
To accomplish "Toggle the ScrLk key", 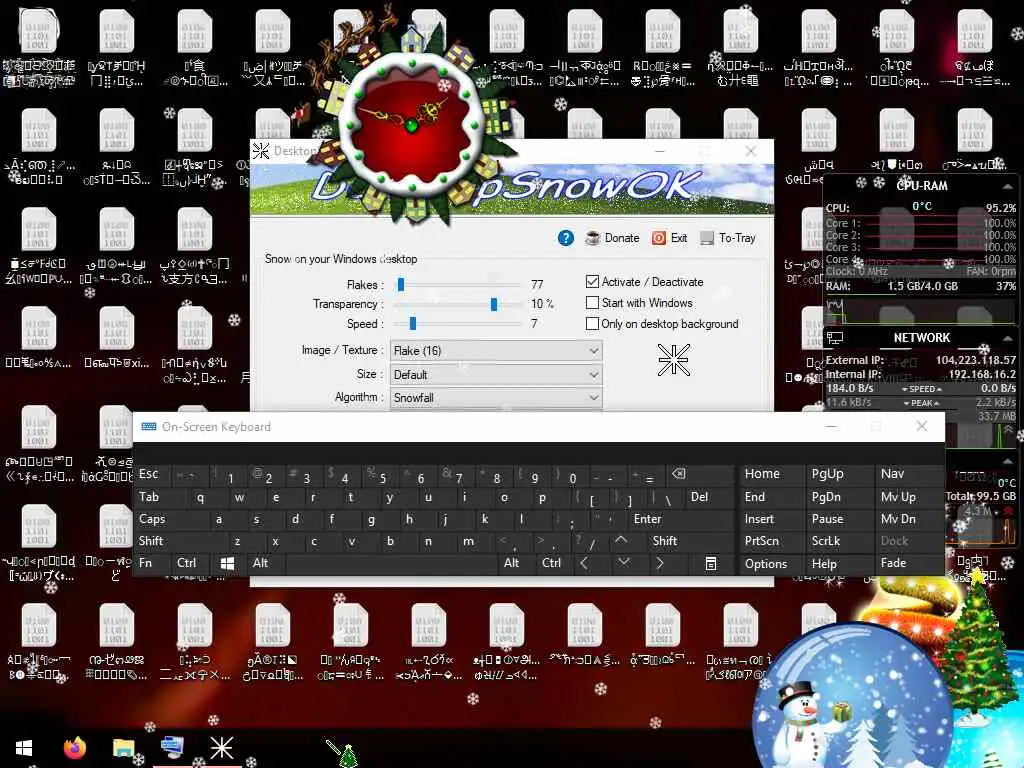I will point(839,541).
